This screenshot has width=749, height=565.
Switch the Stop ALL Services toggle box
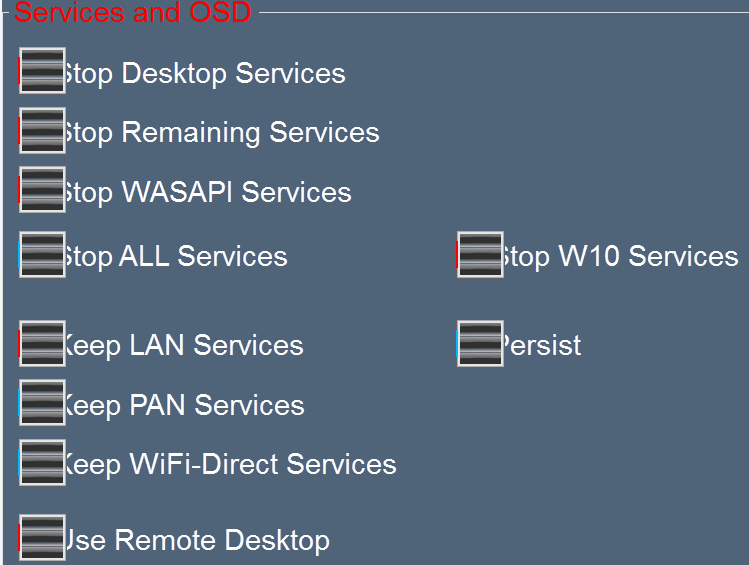(42, 255)
